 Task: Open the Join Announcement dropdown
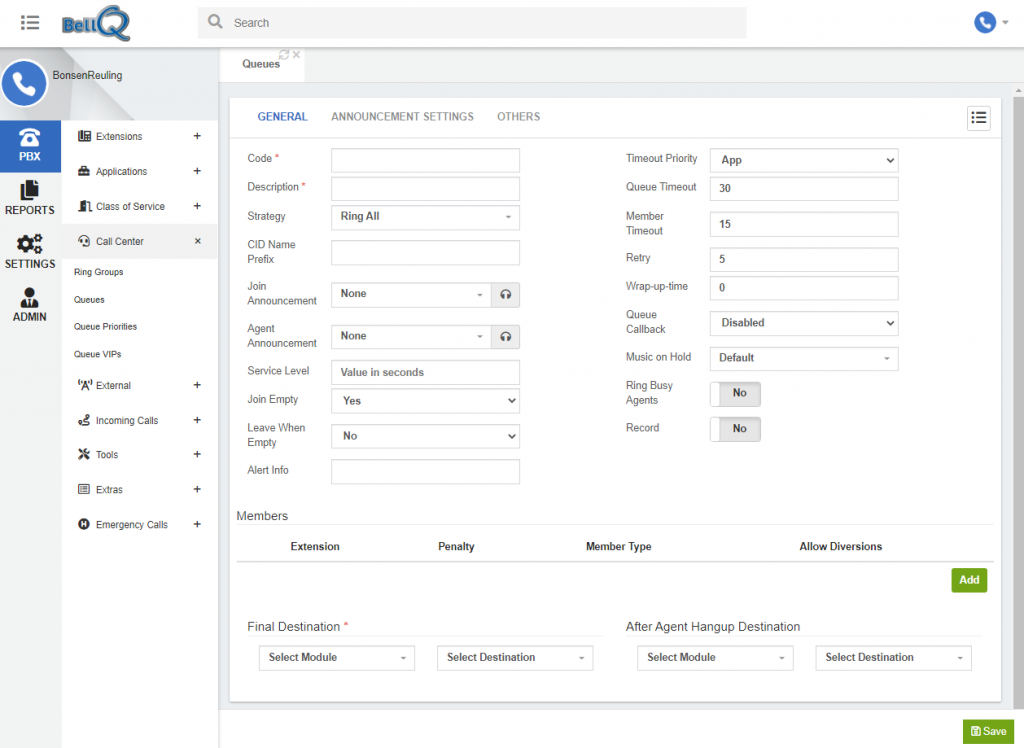click(411, 295)
